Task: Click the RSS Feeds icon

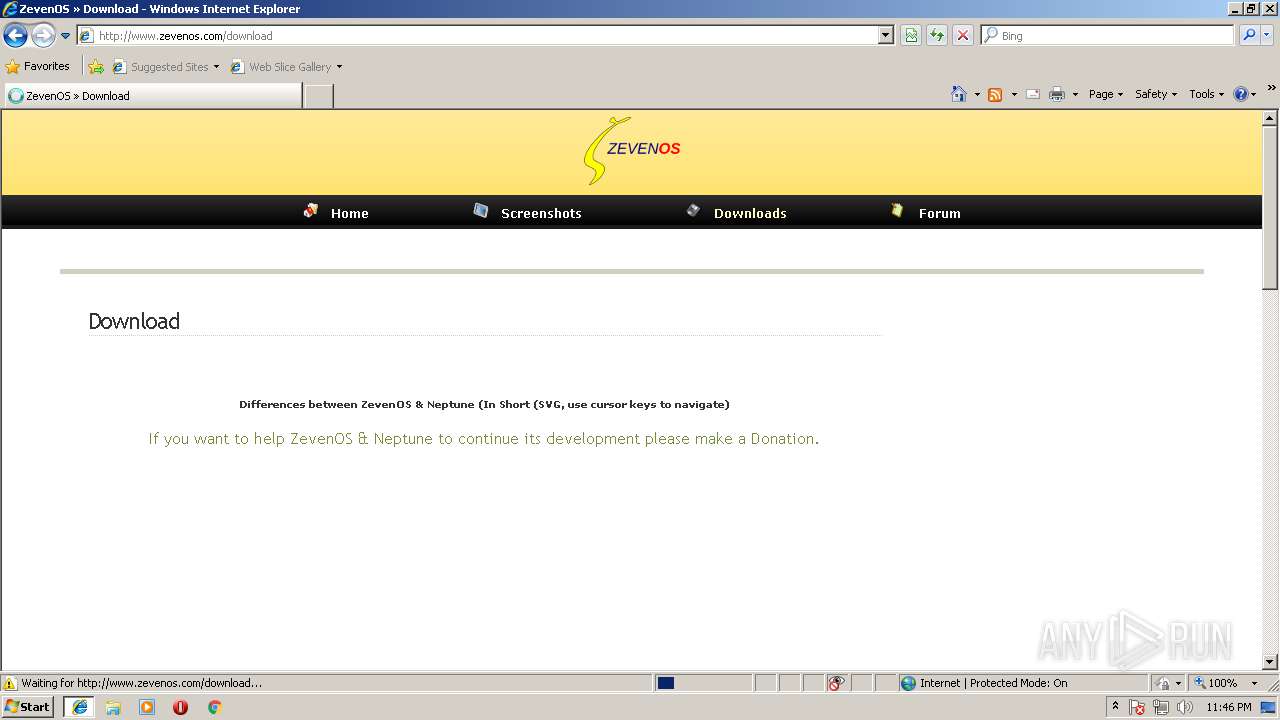Action: (x=995, y=94)
